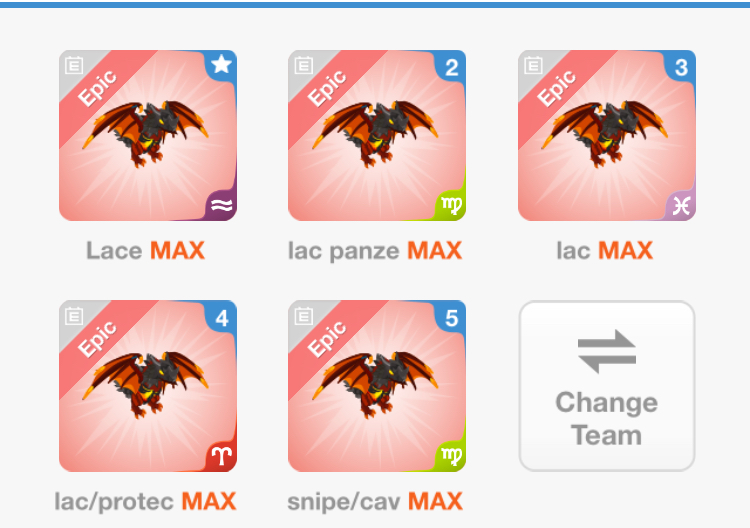The image size is (750, 528).
Task: Click the number 2 slot badge
Action: [x=451, y=67]
